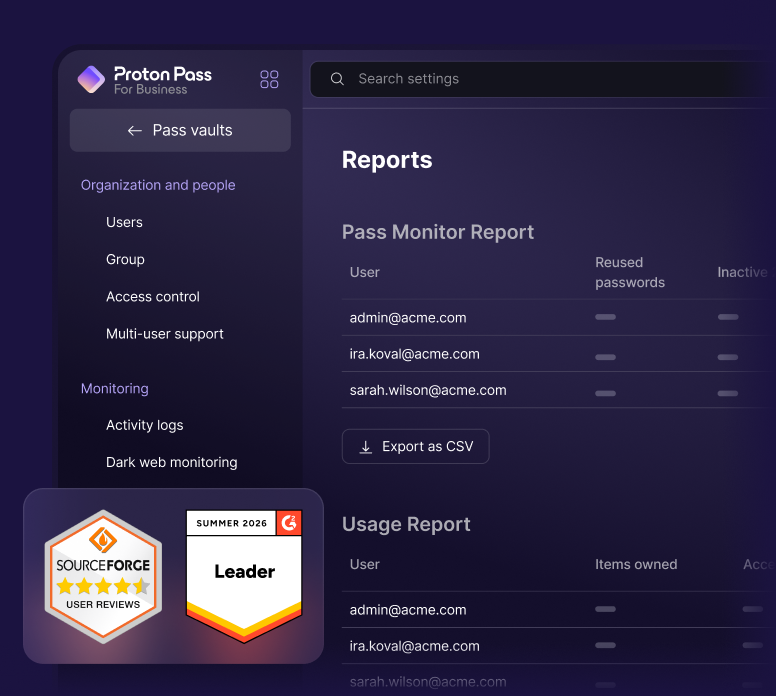Click the Reused passwords column header
This screenshot has height=696, width=776.
(x=630, y=272)
